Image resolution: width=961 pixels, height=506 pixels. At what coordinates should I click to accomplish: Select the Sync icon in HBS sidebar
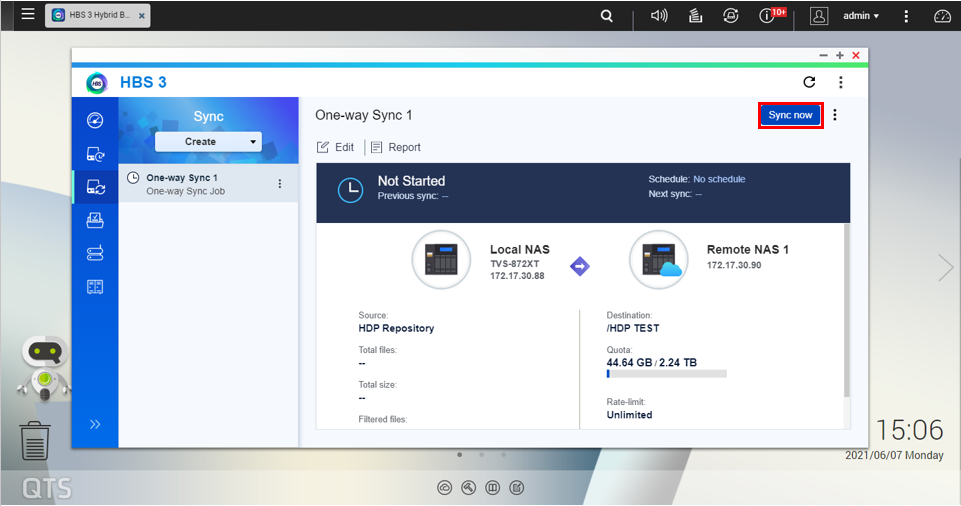coord(95,187)
